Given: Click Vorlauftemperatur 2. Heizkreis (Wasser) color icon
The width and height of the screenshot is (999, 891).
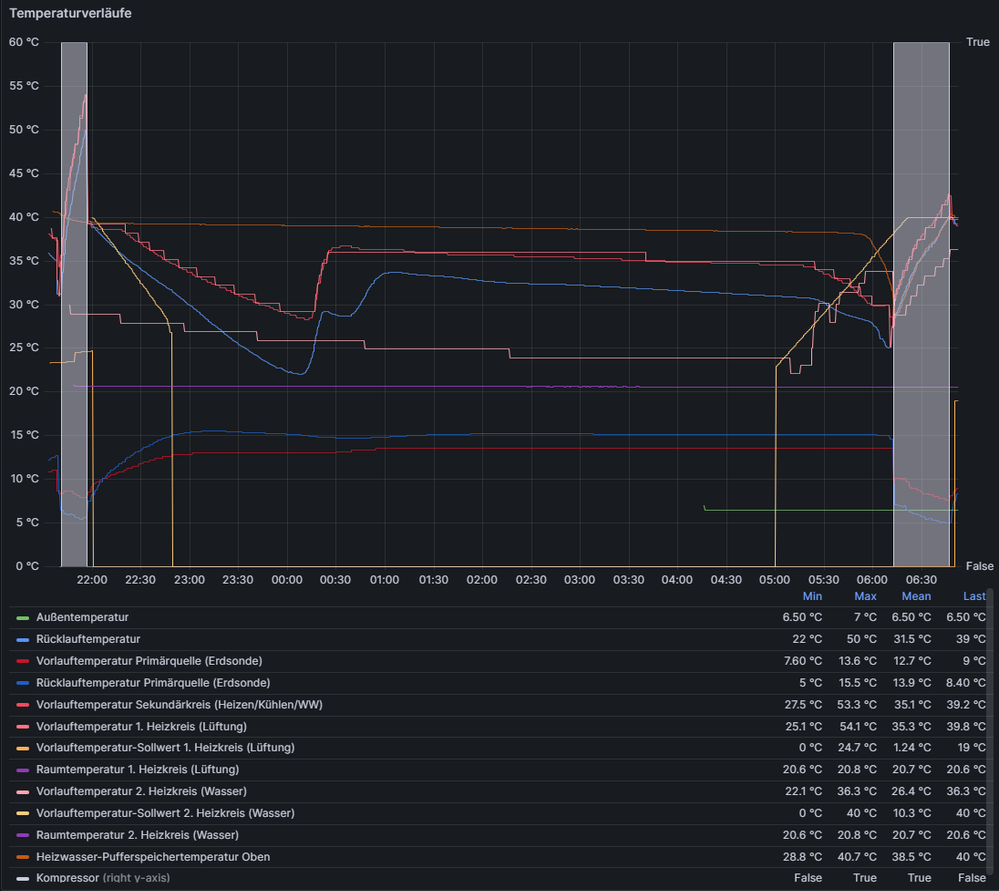Looking at the screenshot, I should point(23,792).
